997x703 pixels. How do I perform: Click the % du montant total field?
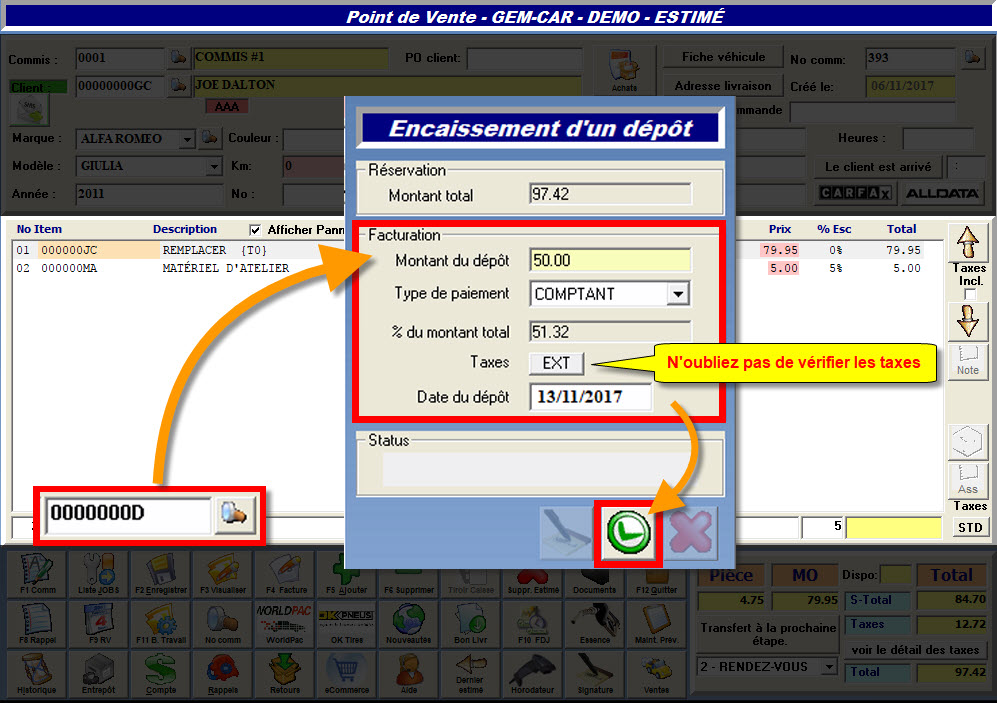pos(610,332)
